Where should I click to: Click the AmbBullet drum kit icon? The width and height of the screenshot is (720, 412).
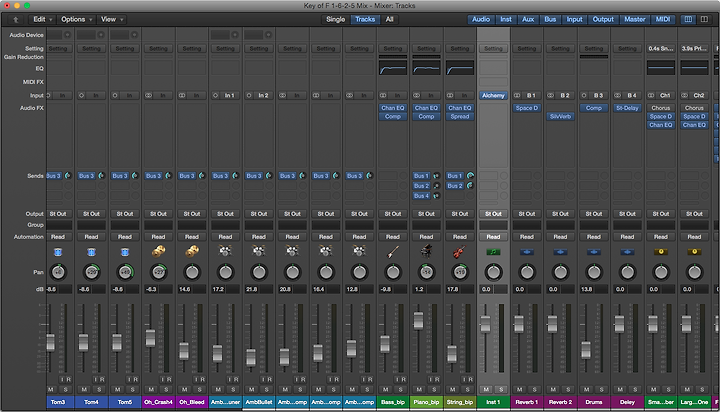(259, 251)
